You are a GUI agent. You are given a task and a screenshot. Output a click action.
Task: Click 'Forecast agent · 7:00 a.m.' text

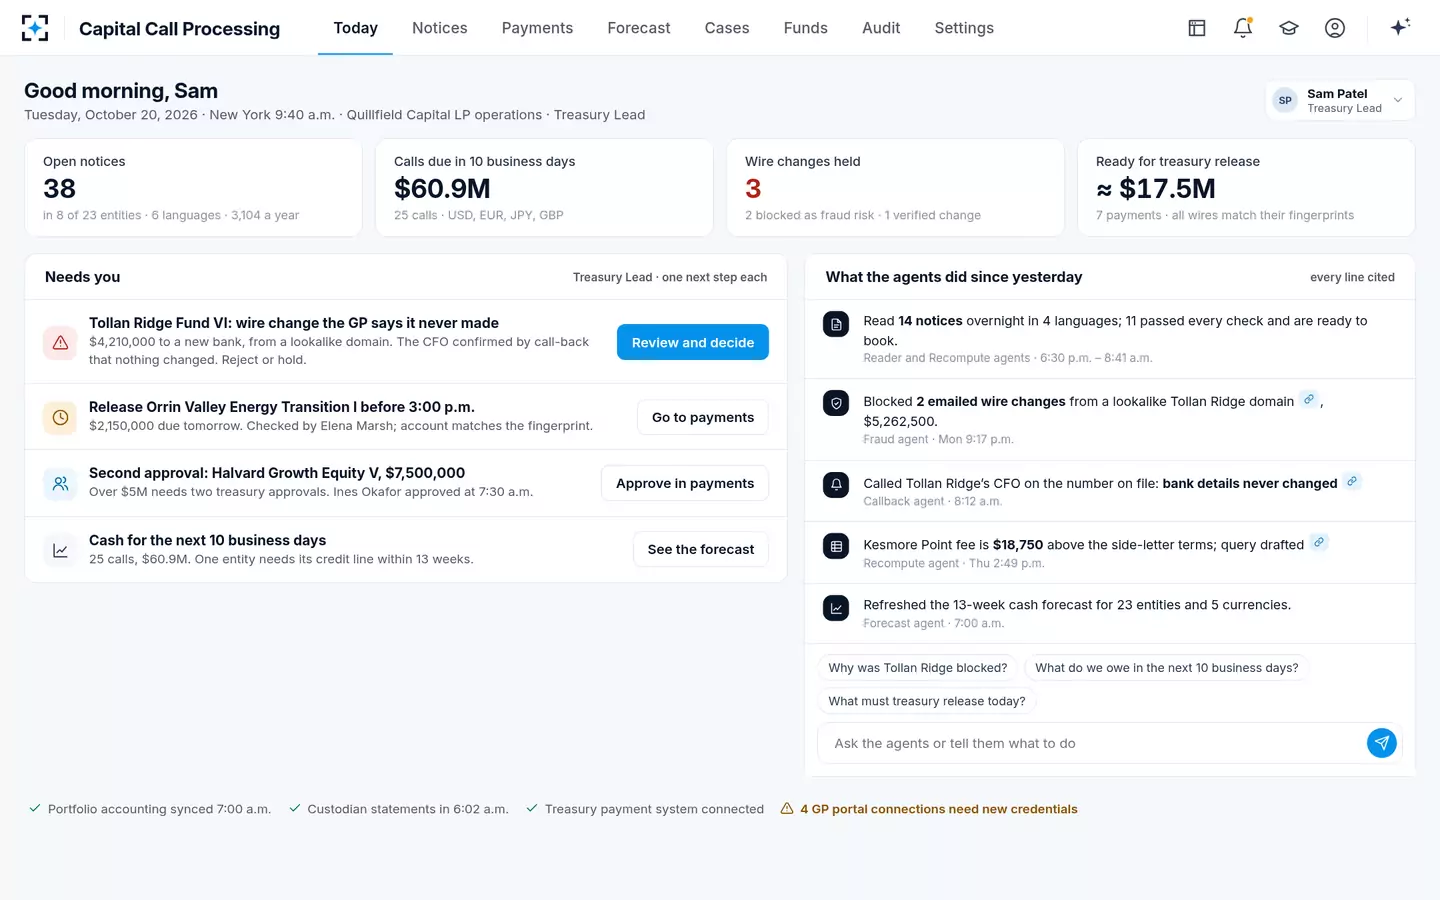[934, 623]
